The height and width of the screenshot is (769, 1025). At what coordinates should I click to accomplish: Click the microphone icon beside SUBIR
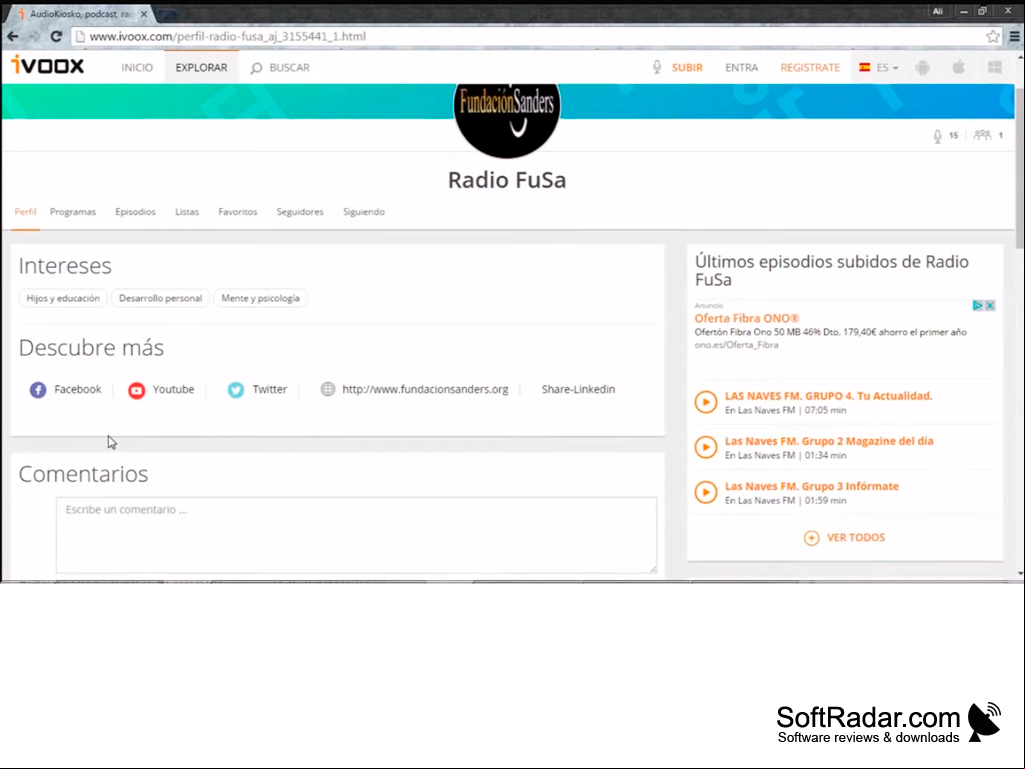657,67
